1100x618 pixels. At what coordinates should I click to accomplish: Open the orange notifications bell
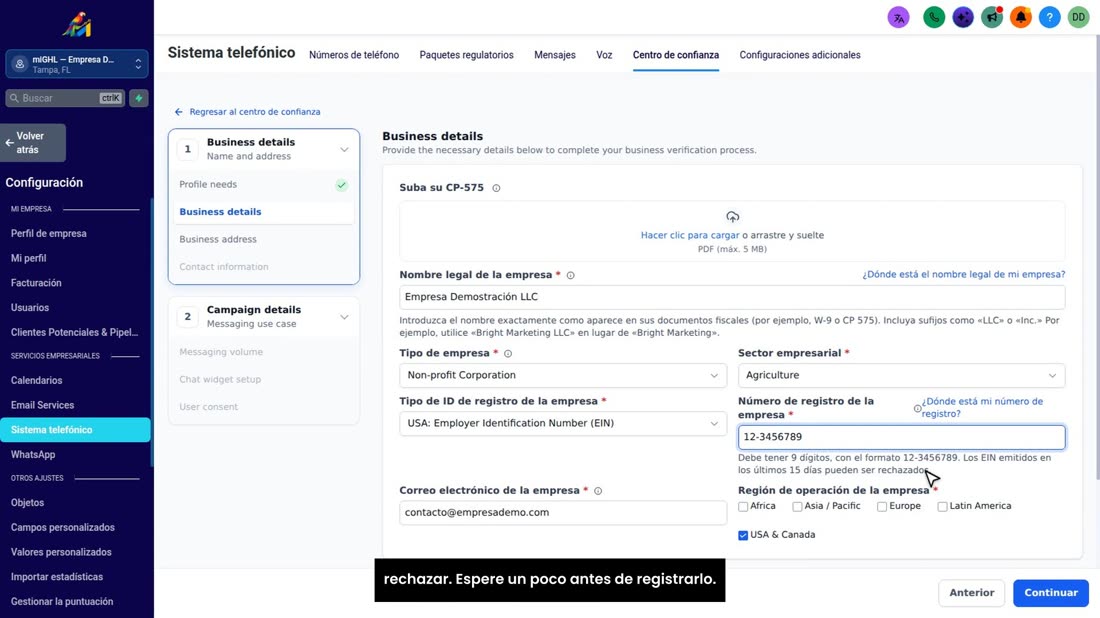(1021, 18)
